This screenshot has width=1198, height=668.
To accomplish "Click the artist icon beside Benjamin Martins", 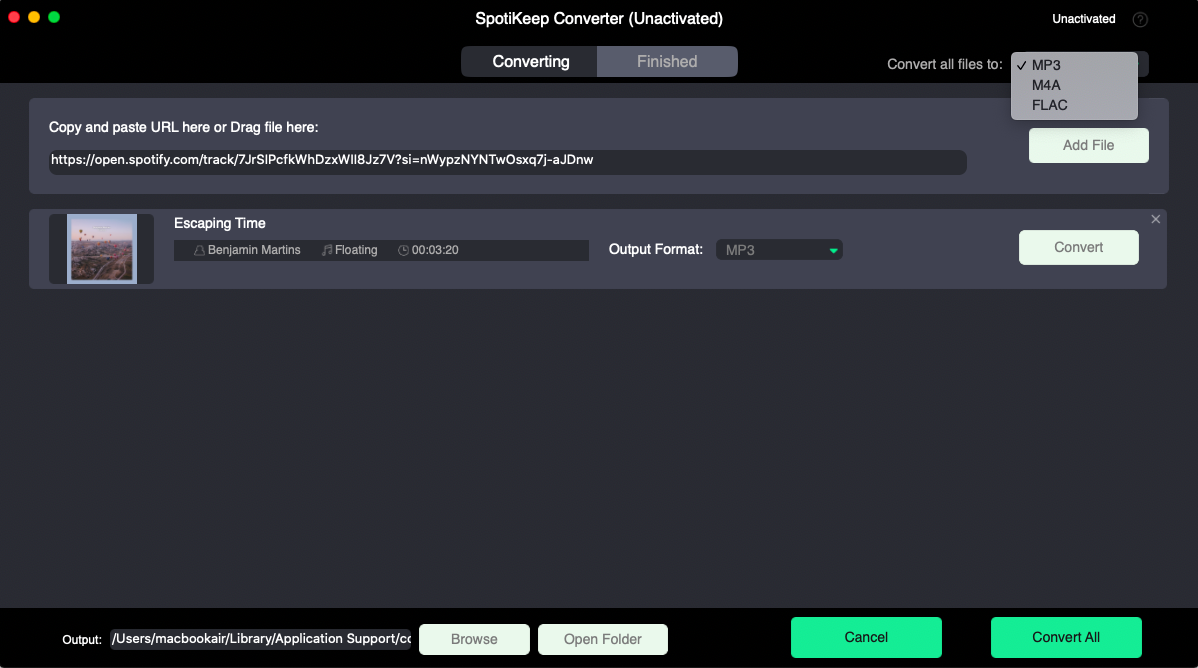I will 199,250.
